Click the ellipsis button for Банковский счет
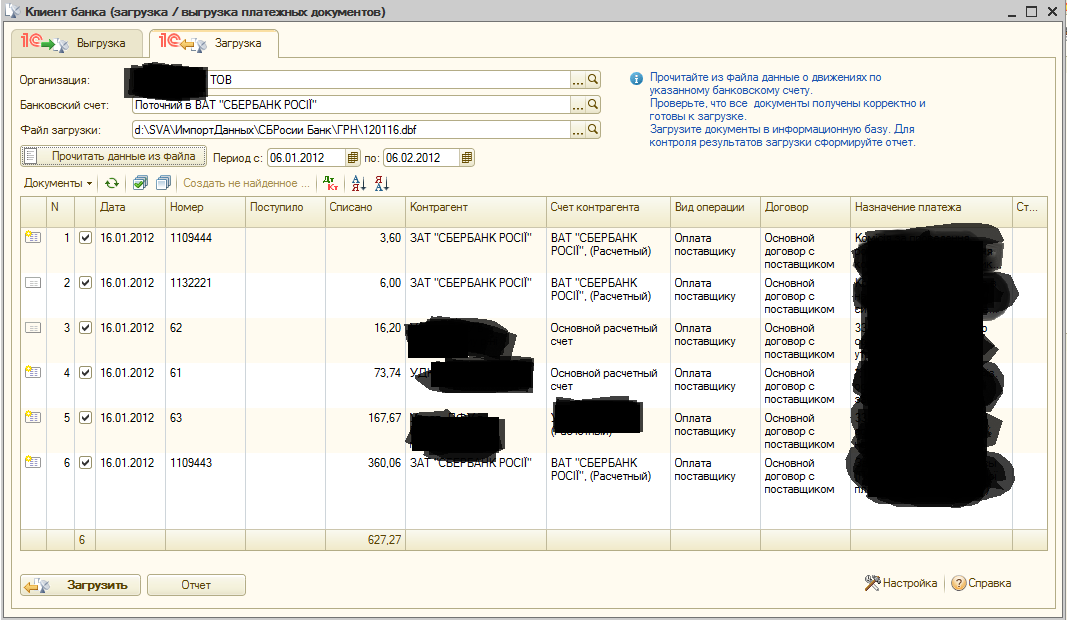 pyautogui.click(x=577, y=104)
